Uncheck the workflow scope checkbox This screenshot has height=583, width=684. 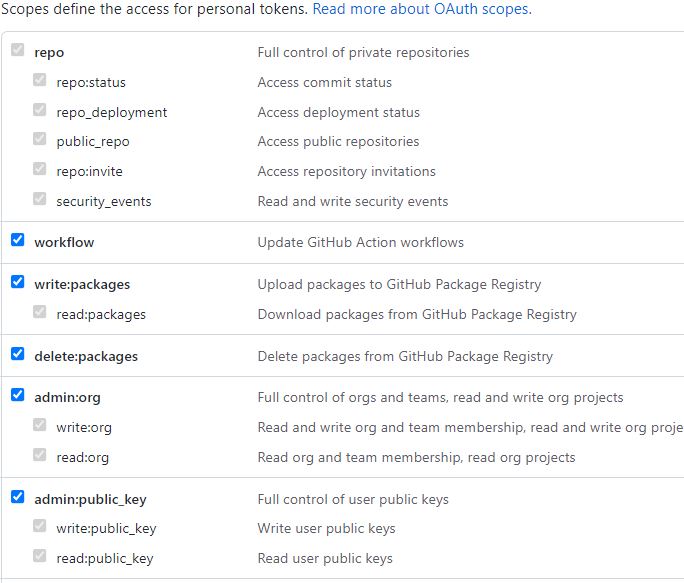point(17,240)
